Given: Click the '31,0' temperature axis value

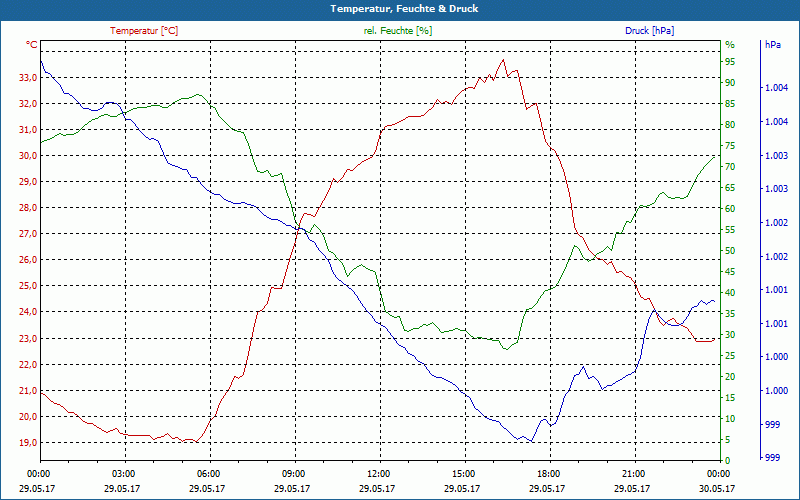Looking at the screenshot, I should pyautogui.click(x=28, y=130).
